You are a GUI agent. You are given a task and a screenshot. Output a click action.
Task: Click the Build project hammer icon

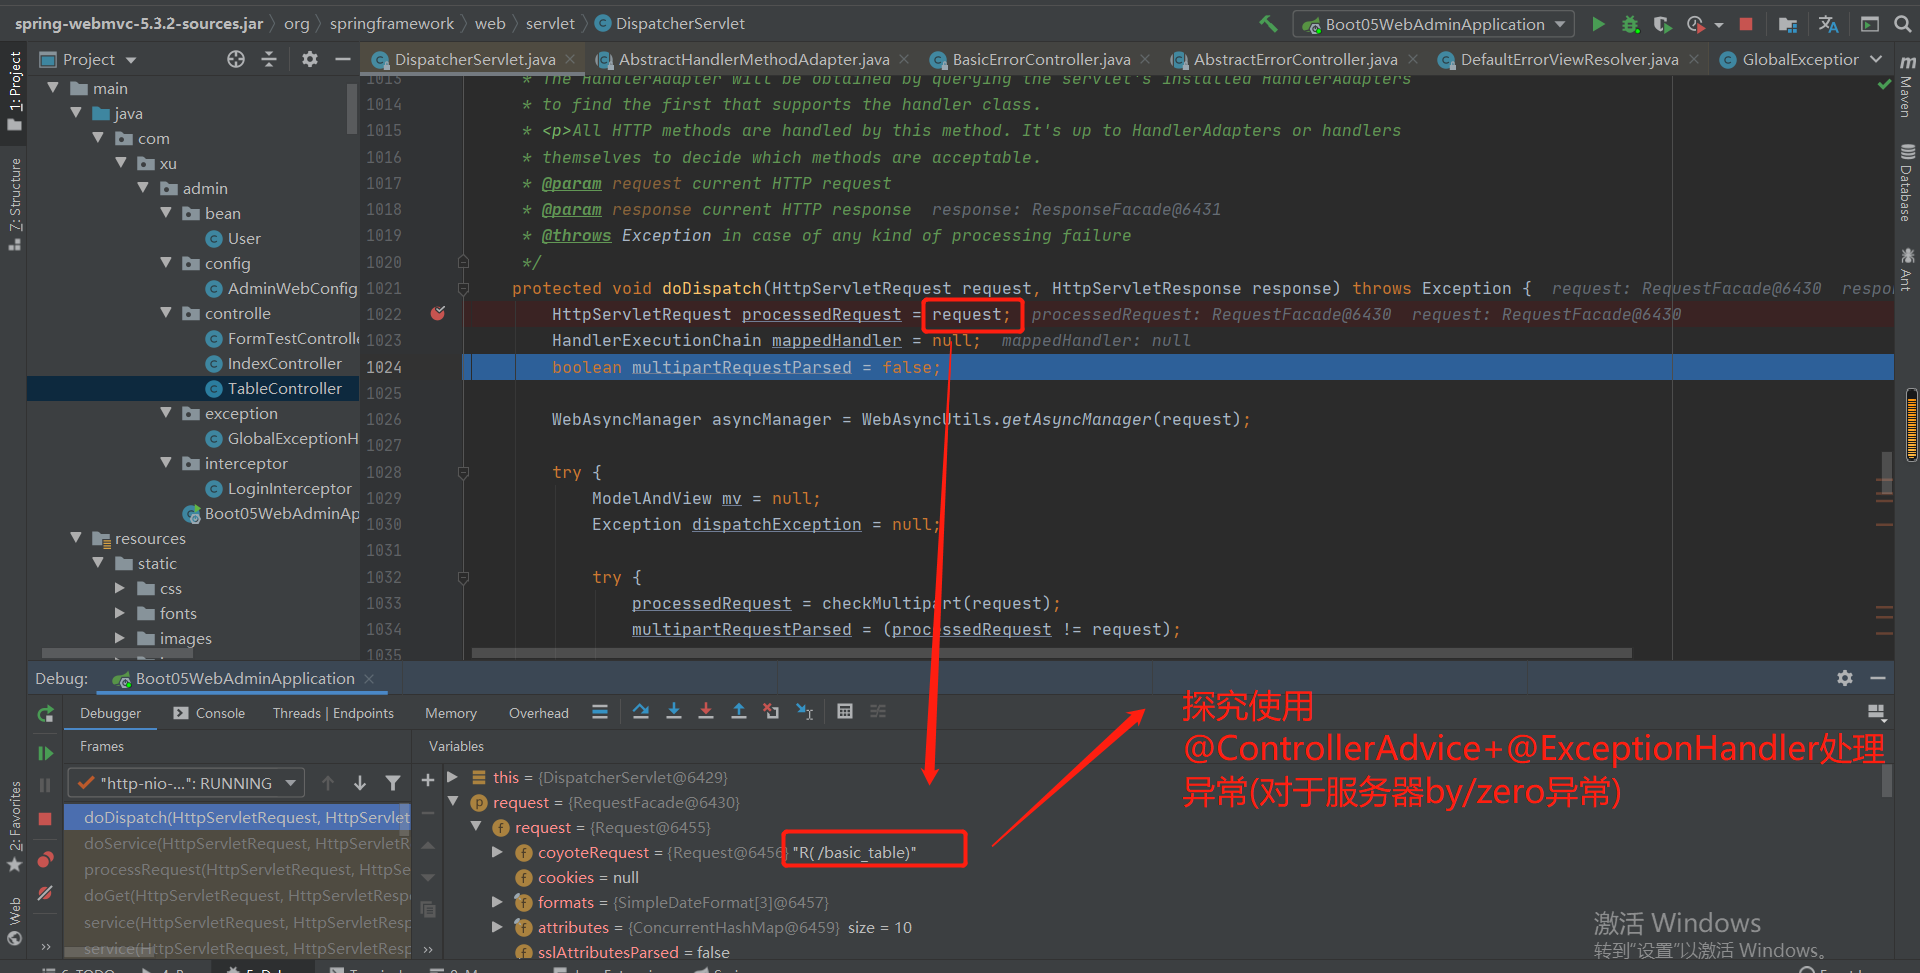[1268, 23]
